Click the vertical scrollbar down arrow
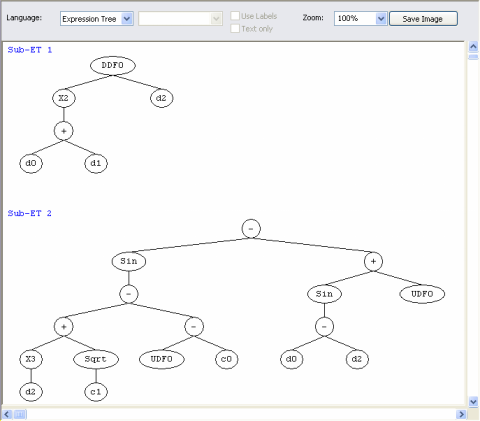The image size is (480, 421). pyautogui.click(x=473, y=401)
